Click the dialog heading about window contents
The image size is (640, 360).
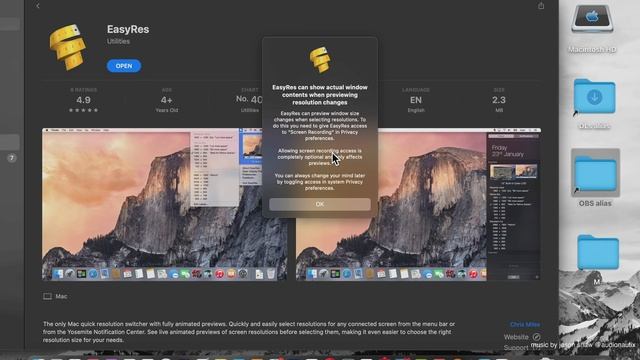pyautogui.click(x=320, y=95)
